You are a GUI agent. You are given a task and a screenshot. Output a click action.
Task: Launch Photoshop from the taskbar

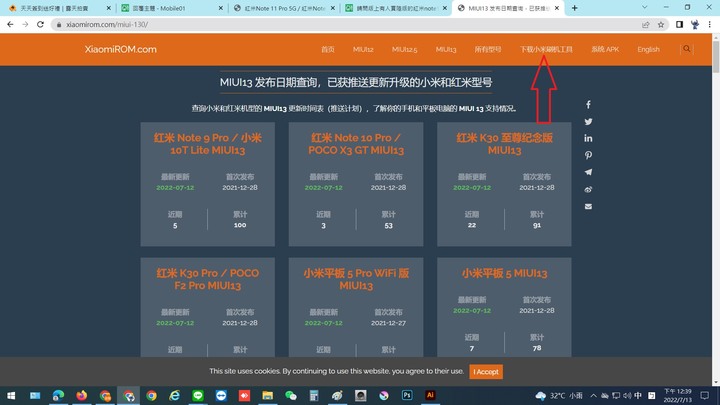pyautogui.click(x=407, y=395)
